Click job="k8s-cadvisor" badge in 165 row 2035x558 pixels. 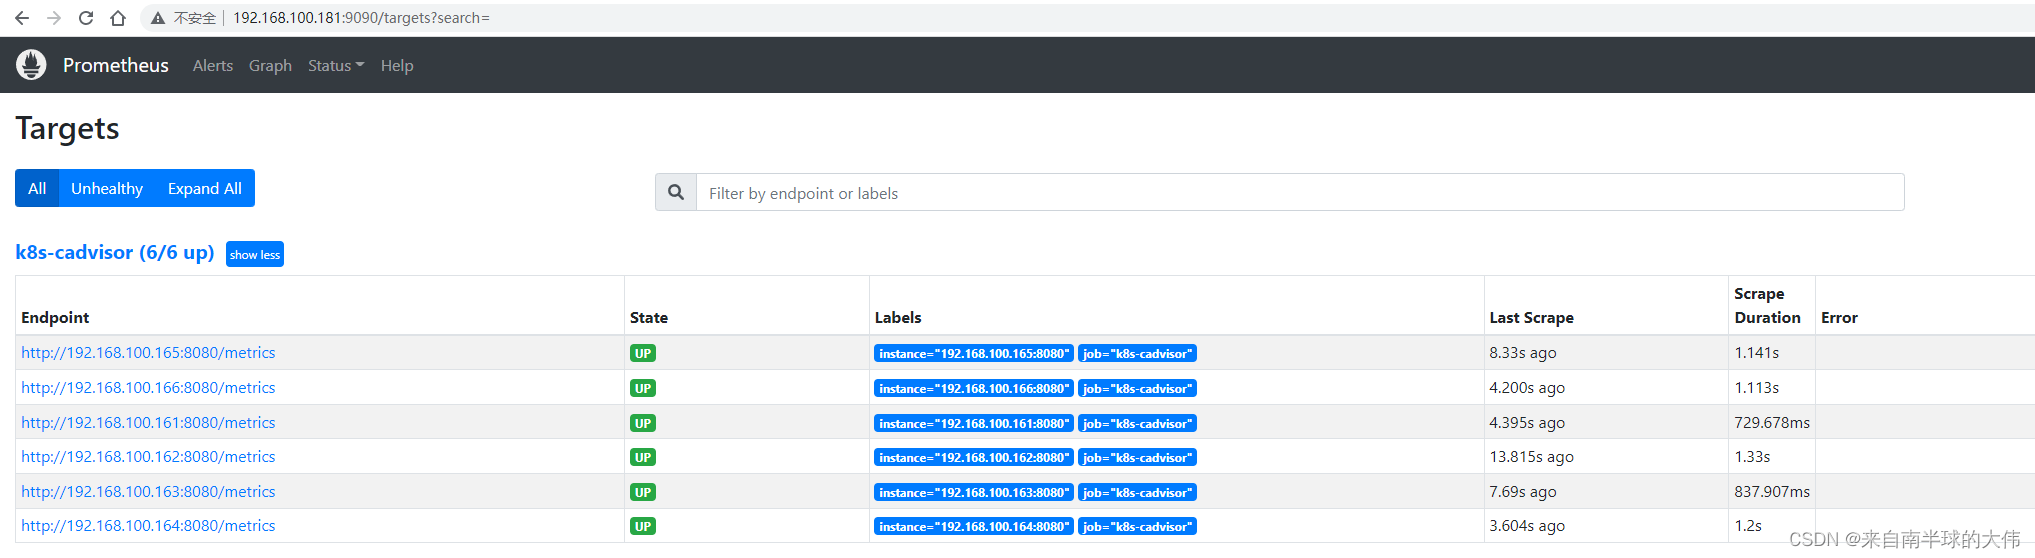pyautogui.click(x=1138, y=353)
